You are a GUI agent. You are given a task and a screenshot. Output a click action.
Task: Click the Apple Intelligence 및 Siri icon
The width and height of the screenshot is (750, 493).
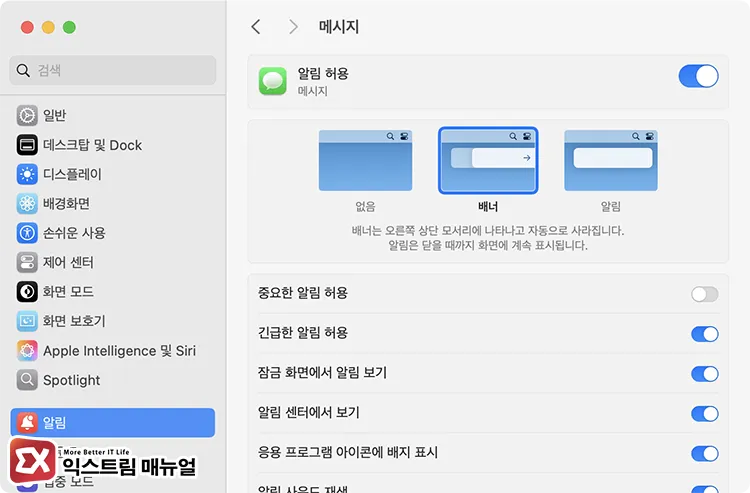point(27,351)
